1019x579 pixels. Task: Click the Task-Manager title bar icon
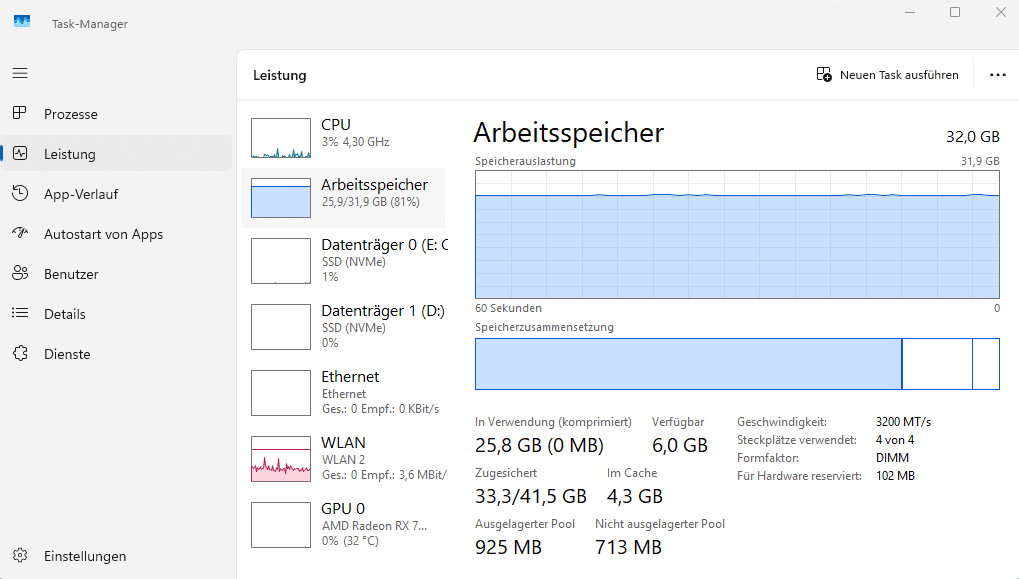(x=21, y=20)
